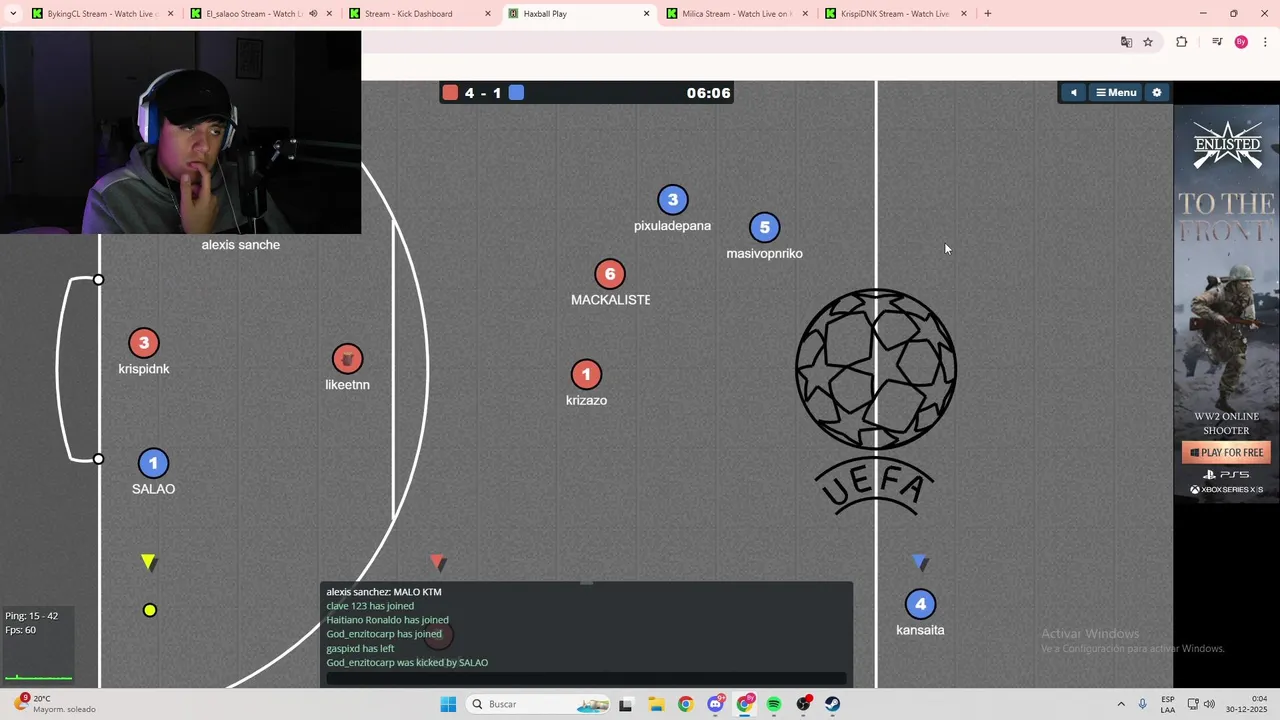Click the translate page icon
The height and width of the screenshot is (720, 1280).
[1127, 42]
